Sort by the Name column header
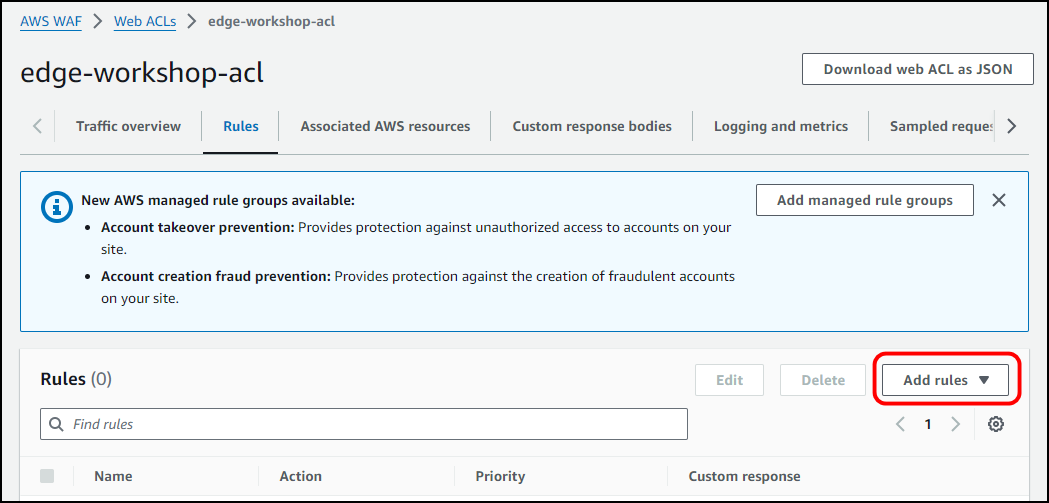This screenshot has height=503, width=1049. coord(113,477)
